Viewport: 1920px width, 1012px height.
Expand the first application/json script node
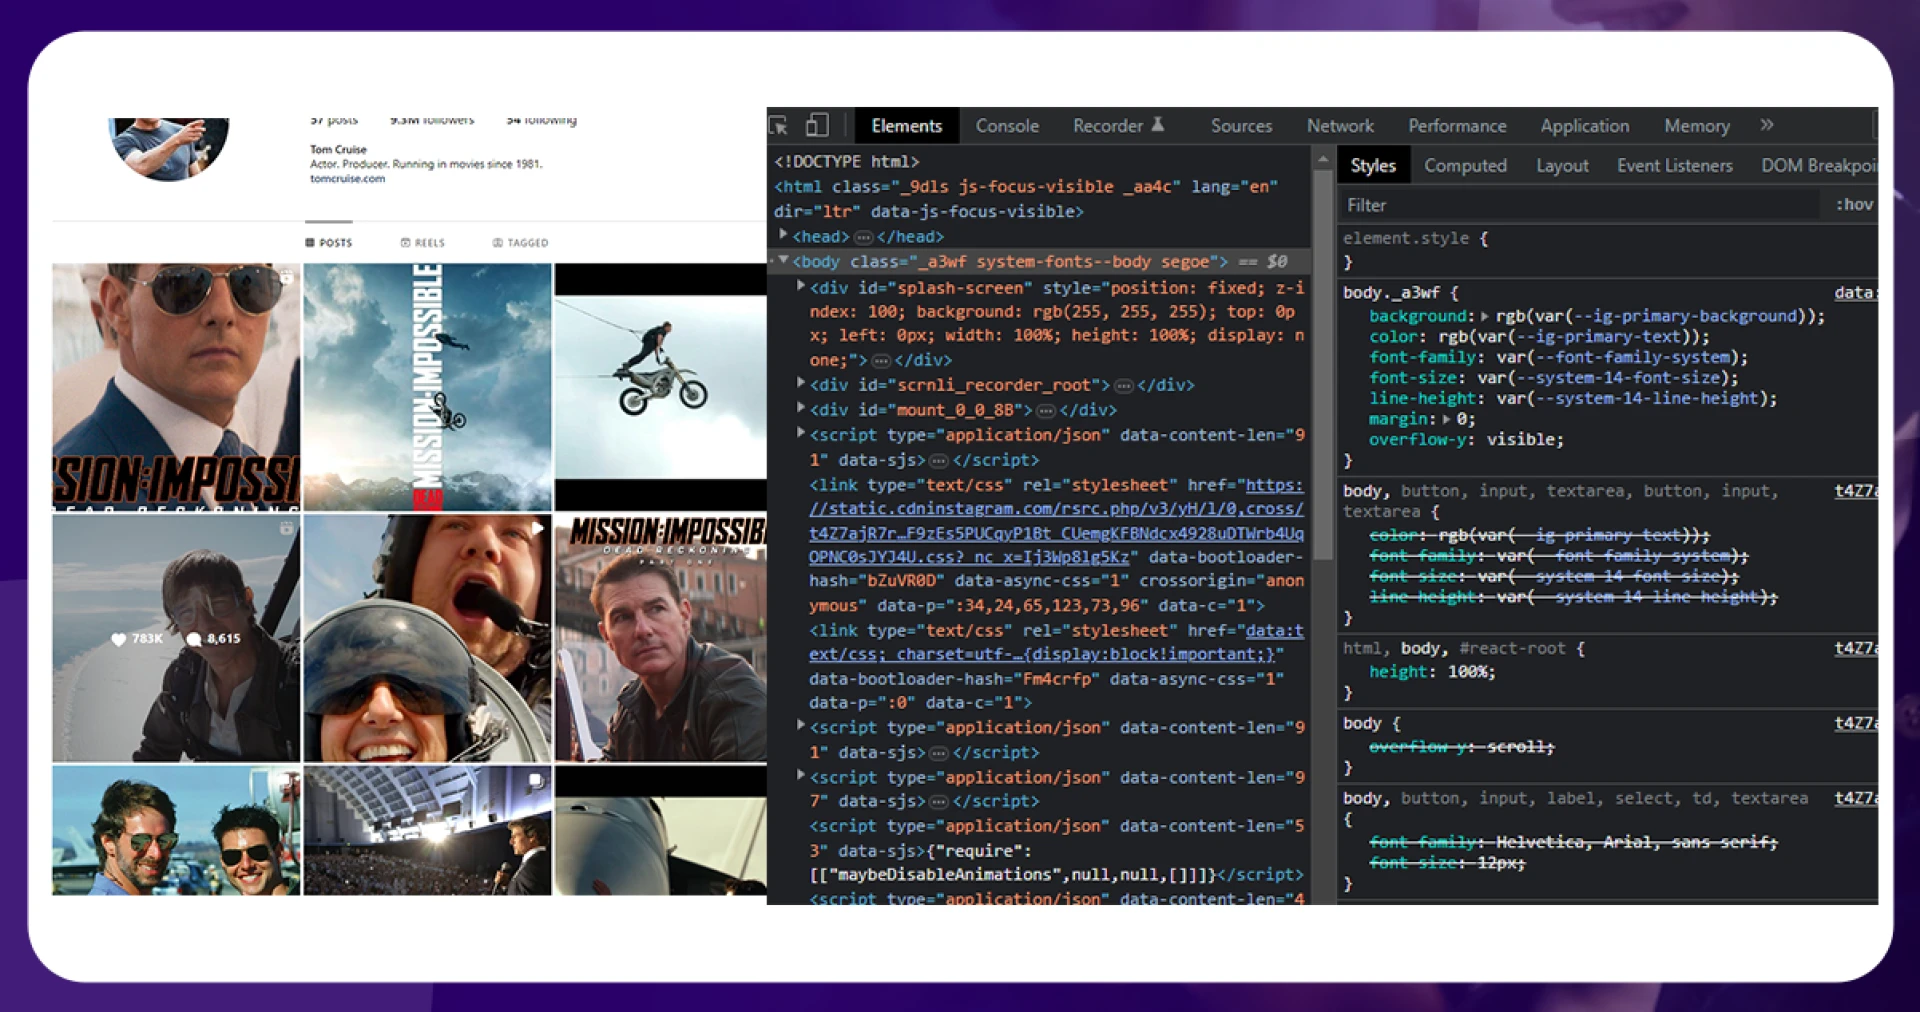[800, 434]
